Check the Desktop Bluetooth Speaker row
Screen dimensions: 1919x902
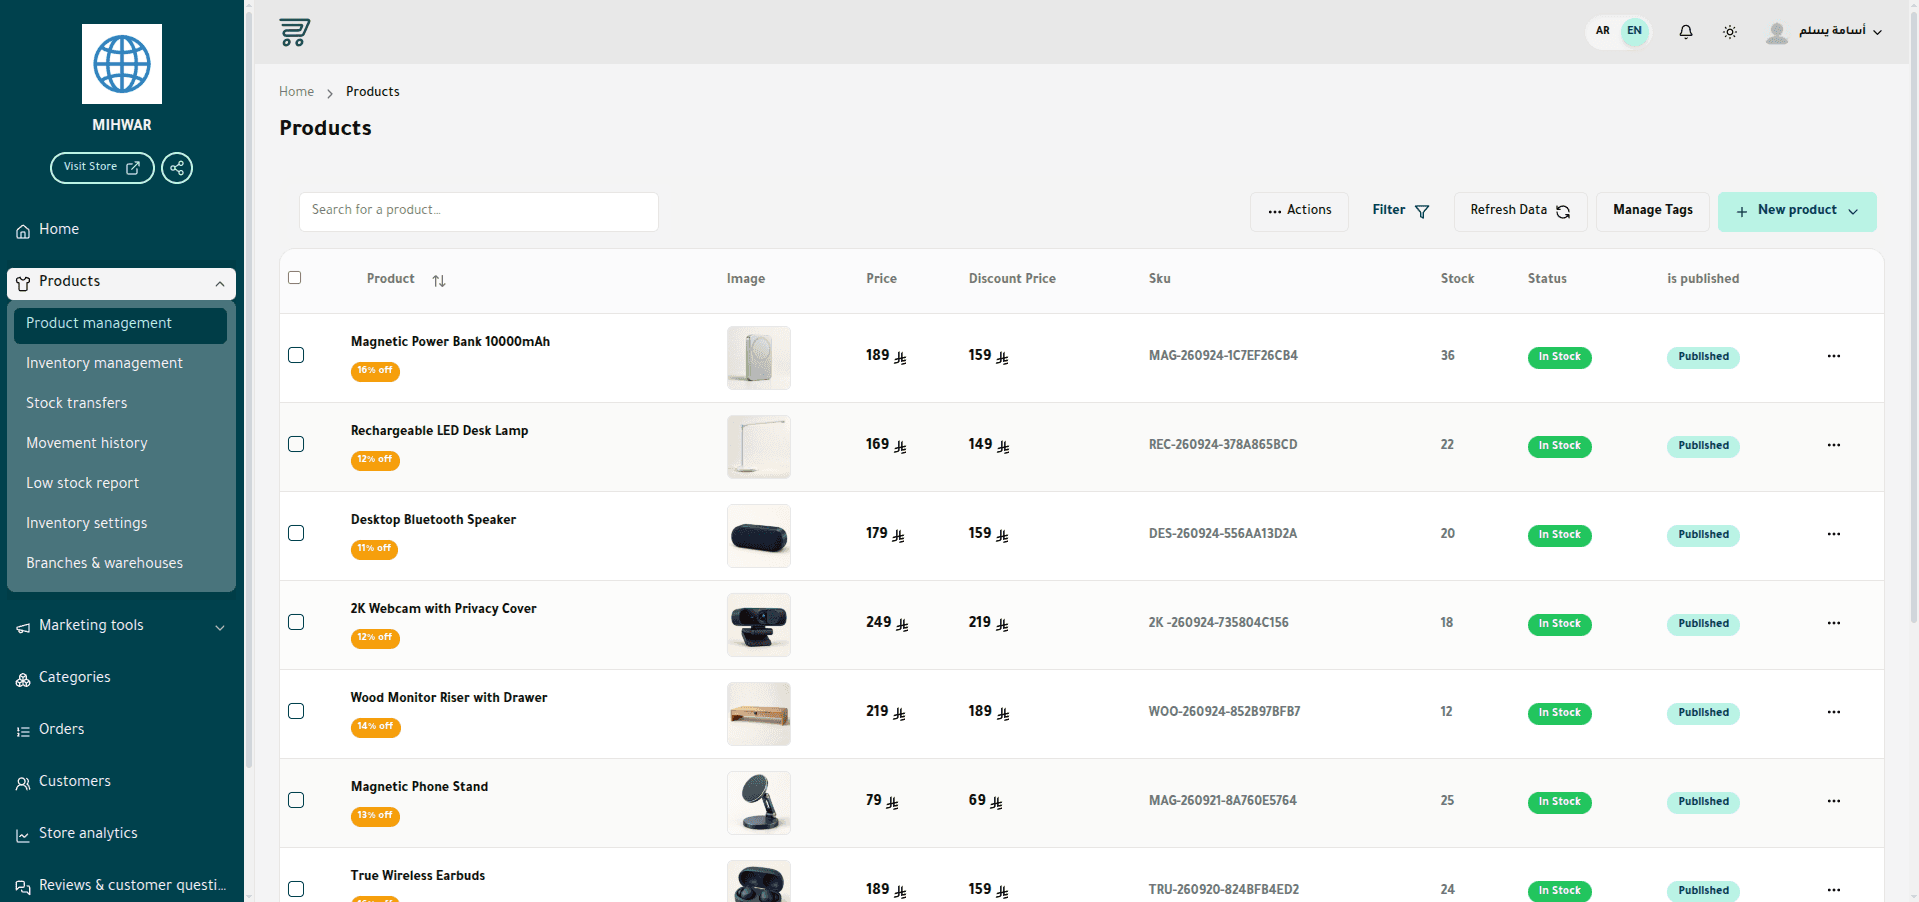(x=296, y=533)
